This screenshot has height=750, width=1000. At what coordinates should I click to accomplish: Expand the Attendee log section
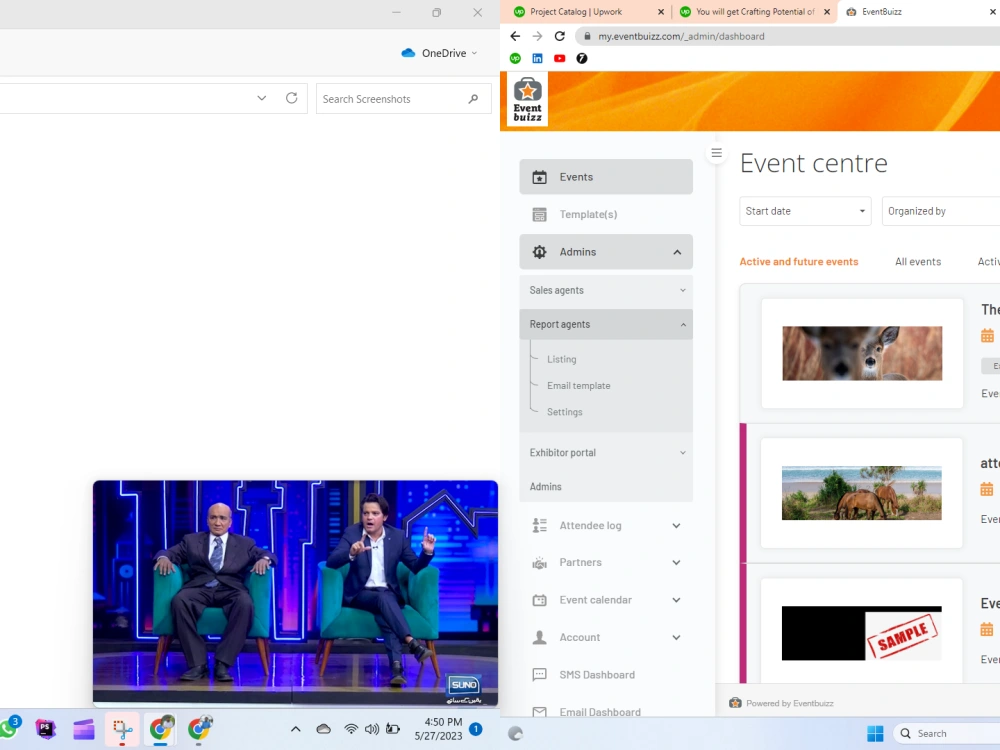pyautogui.click(x=606, y=526)
